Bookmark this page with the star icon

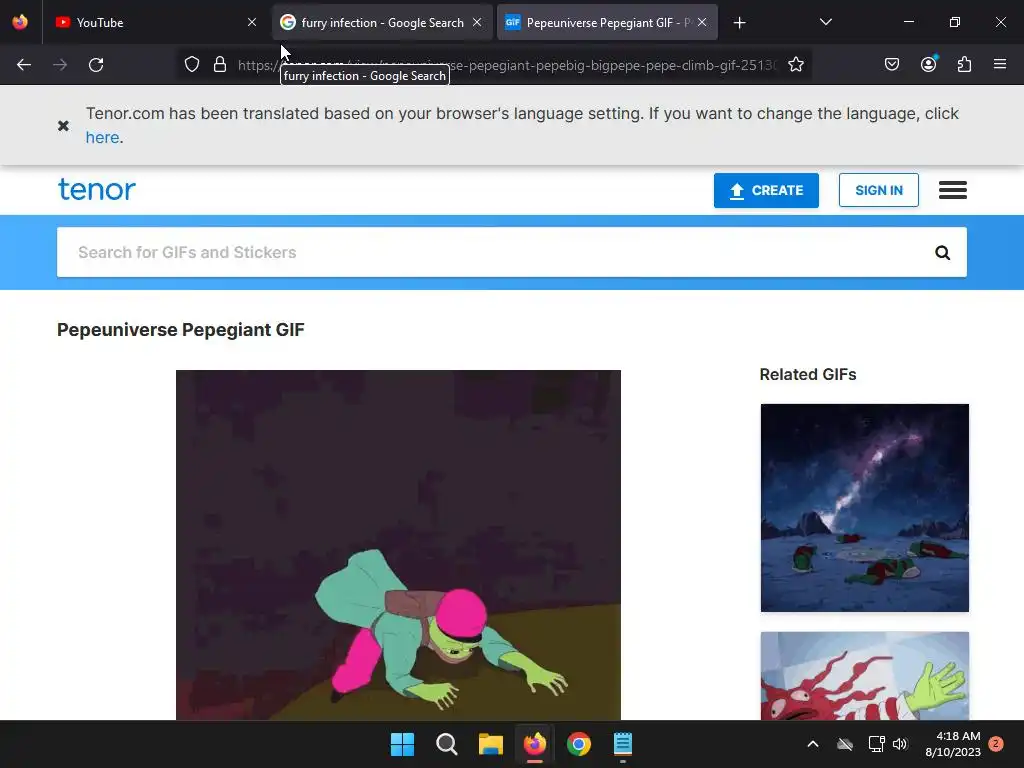795,65
